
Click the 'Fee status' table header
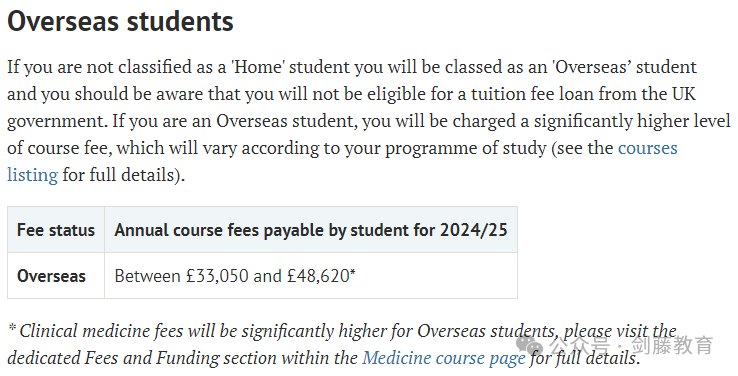[x=56, y=230]
